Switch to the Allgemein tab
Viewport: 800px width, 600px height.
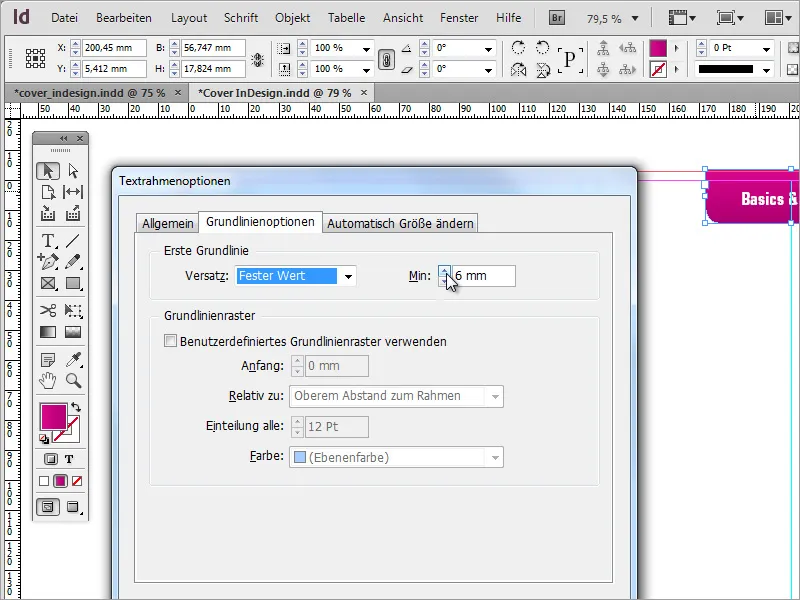click(x=167, y=223)
